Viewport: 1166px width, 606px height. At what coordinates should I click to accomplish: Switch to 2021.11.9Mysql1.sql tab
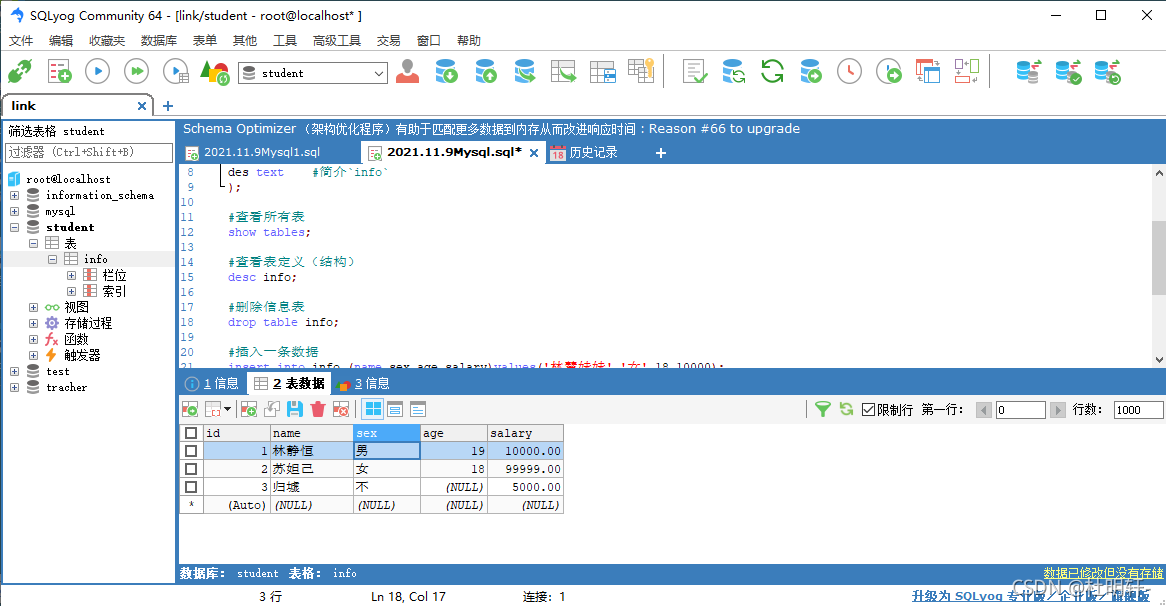coord(262,152)
